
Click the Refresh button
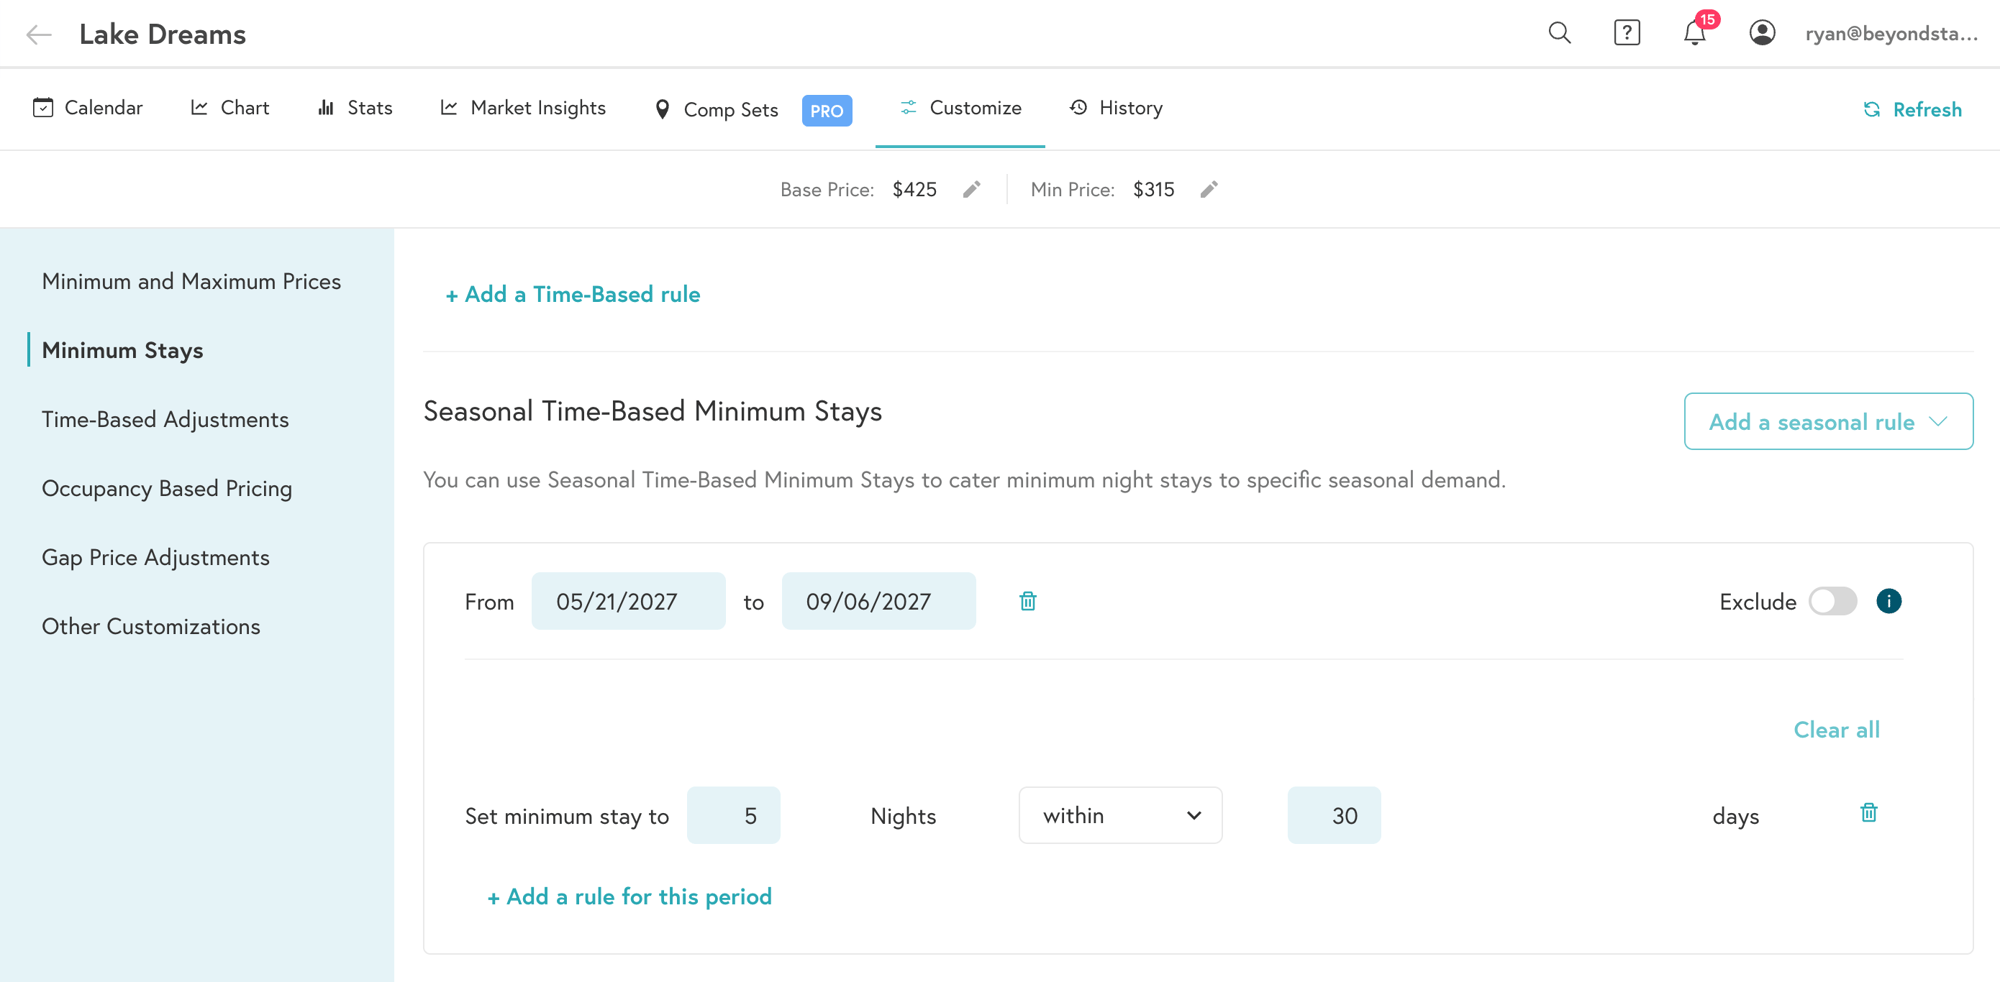(1912, 110)
